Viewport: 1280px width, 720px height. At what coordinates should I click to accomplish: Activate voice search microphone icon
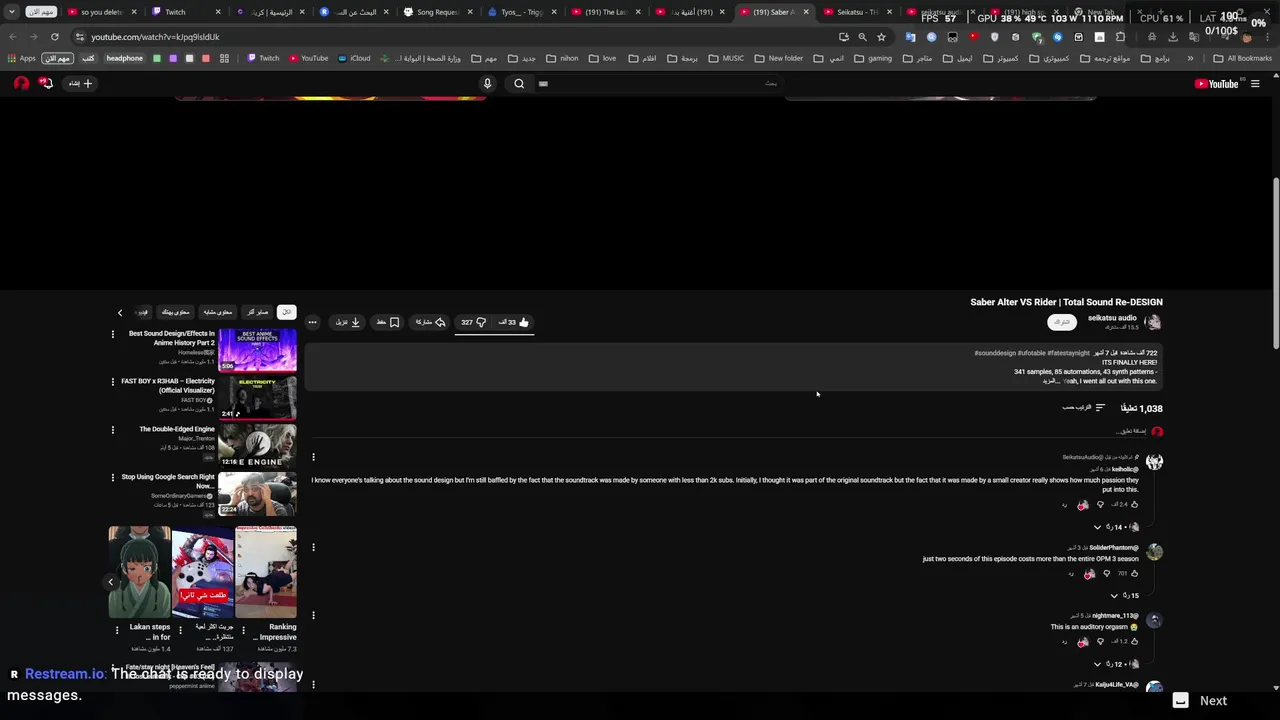click(x=487, y=84)
